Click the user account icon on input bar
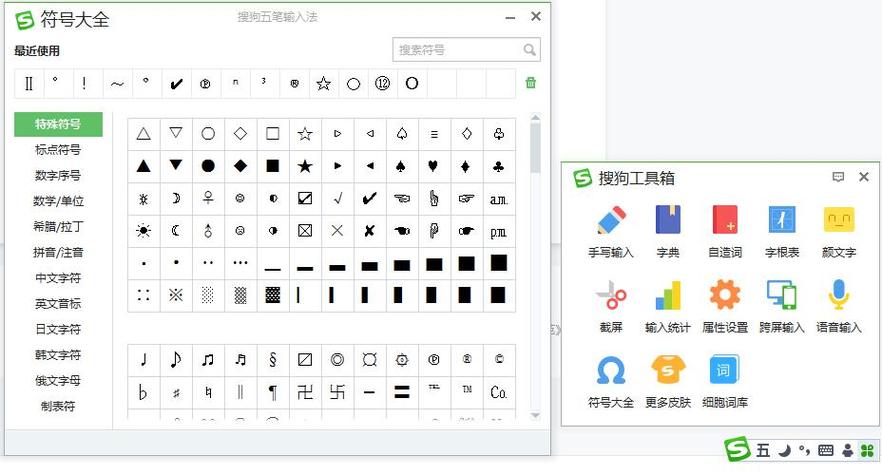Viewport: 882px width, 475px height. 848,450
